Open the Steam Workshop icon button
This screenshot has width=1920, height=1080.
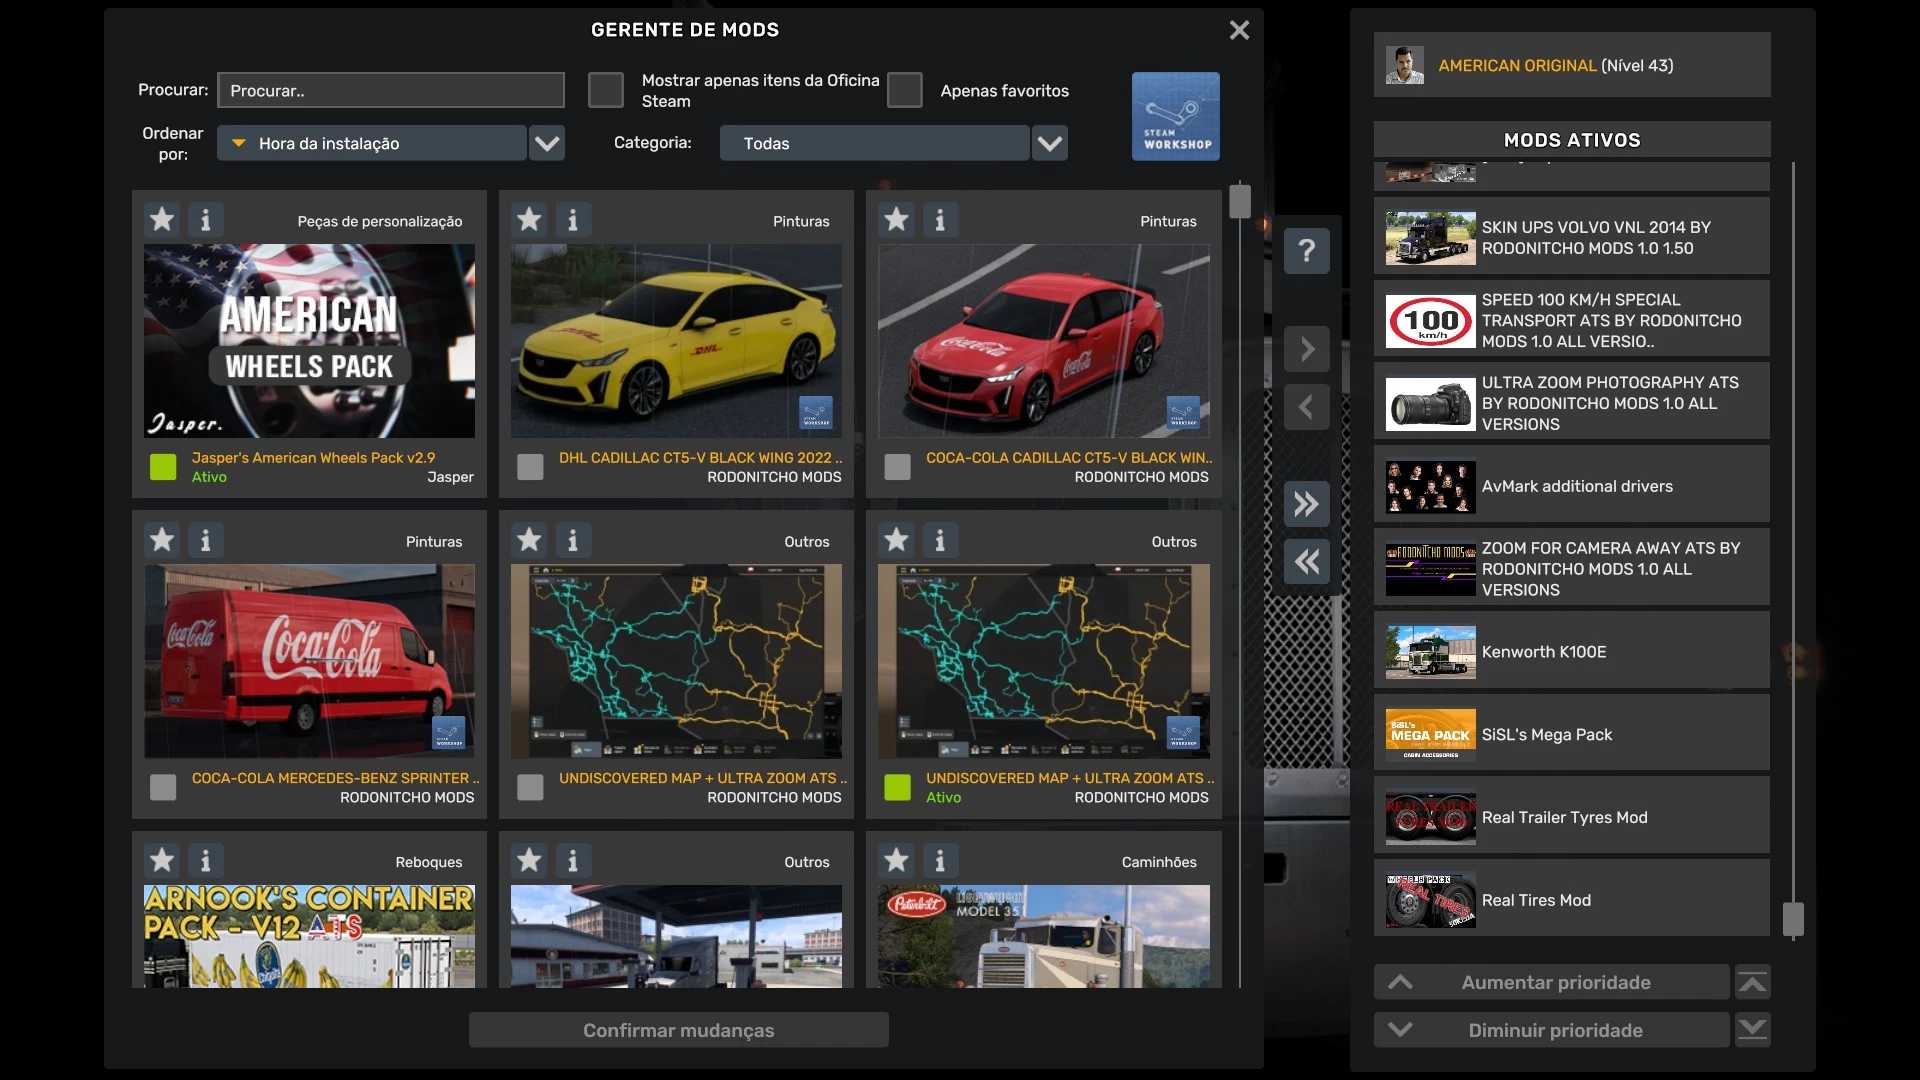[1175, 116]
